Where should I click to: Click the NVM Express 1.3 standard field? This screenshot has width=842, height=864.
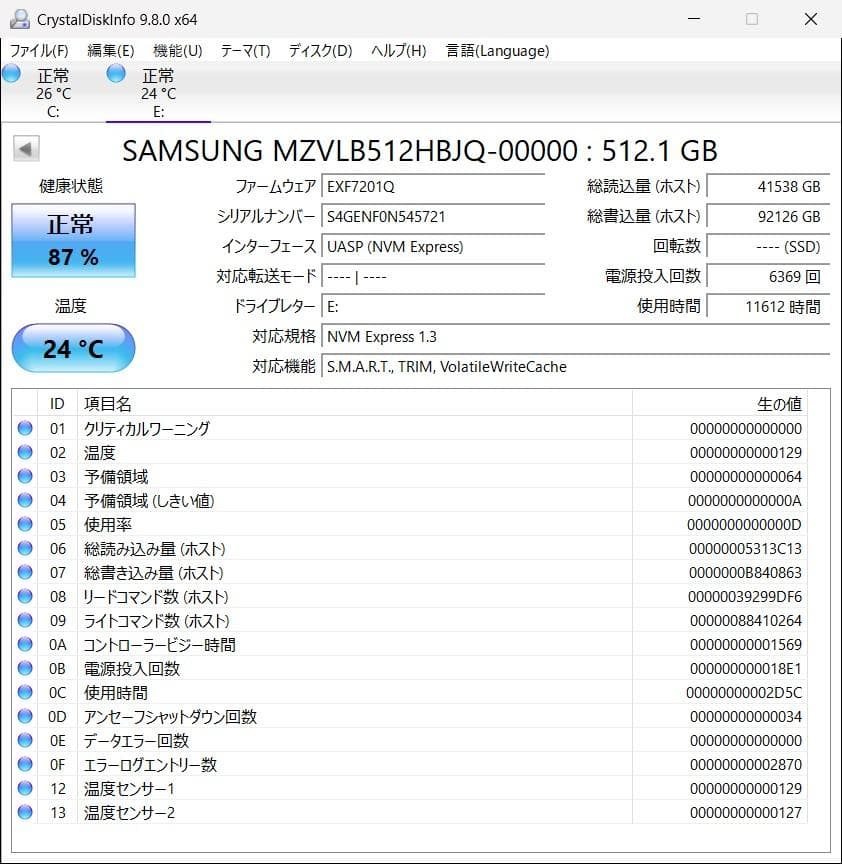click(x=576, y=337)
